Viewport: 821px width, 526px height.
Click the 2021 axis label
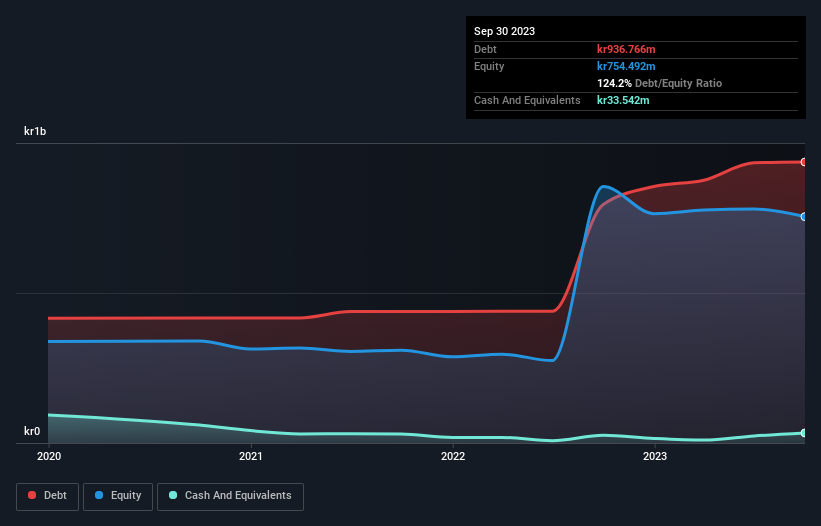(251, 456)
